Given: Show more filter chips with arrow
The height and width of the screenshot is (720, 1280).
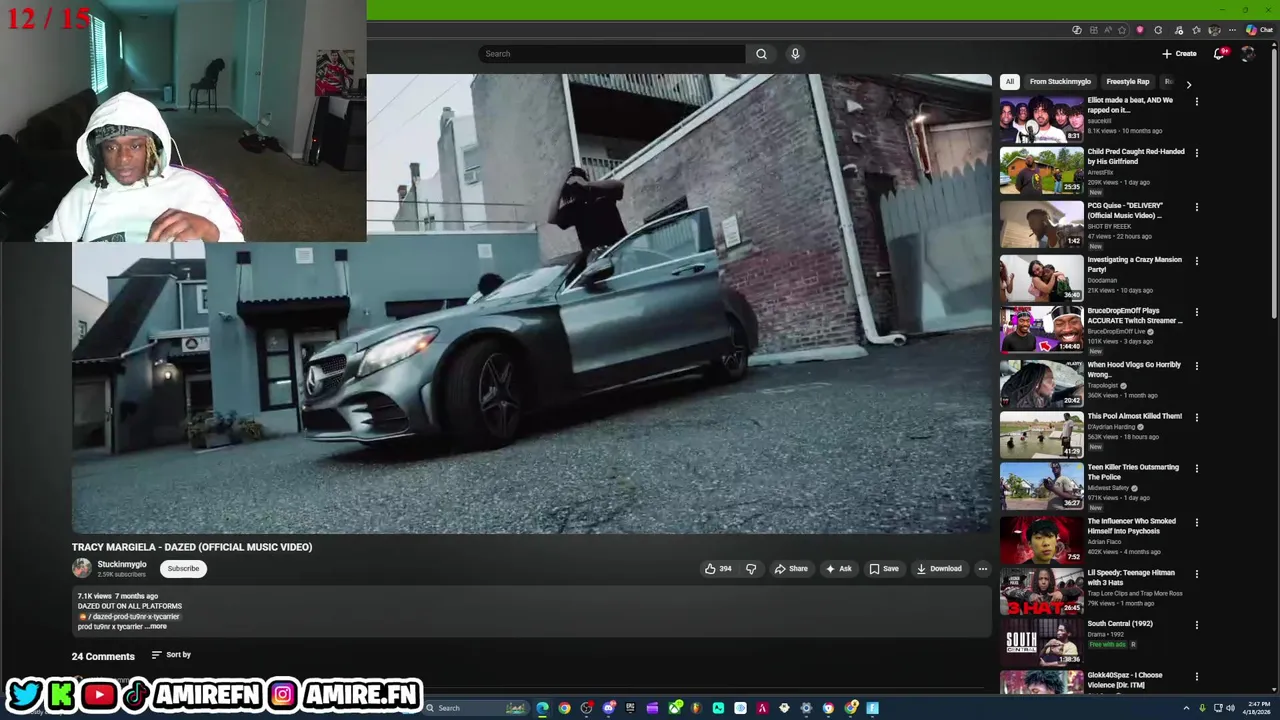Looking at the screenshot, I should (x=1188, y=85).
